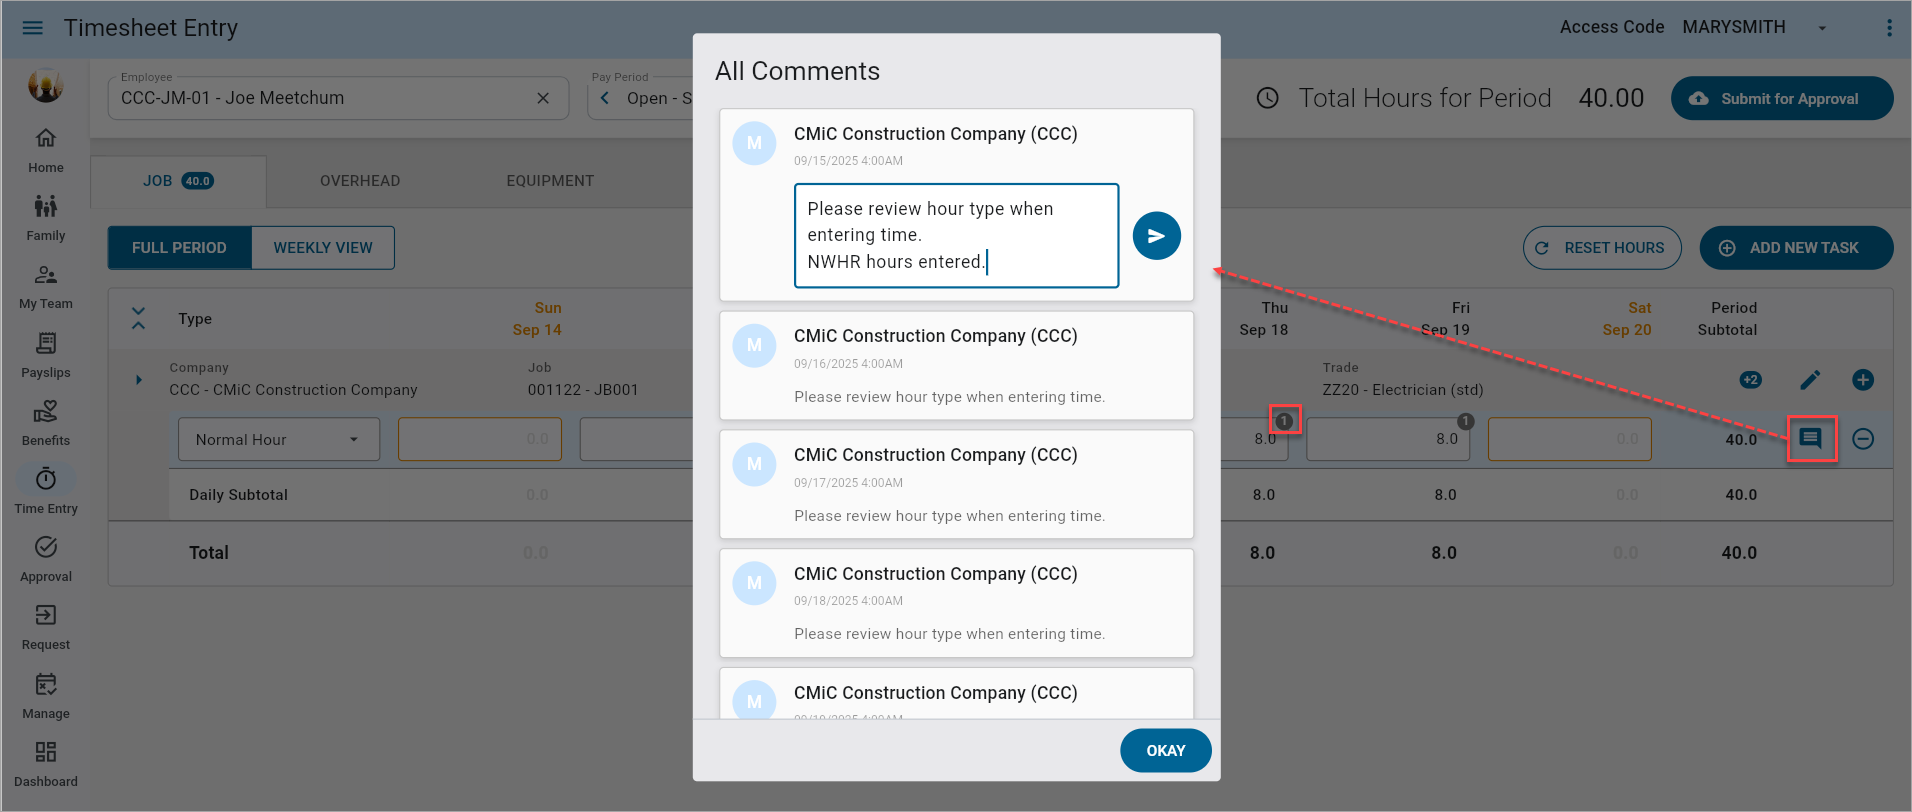
Task: Open Request in sidebar
Action: click(x=46, y=628)
